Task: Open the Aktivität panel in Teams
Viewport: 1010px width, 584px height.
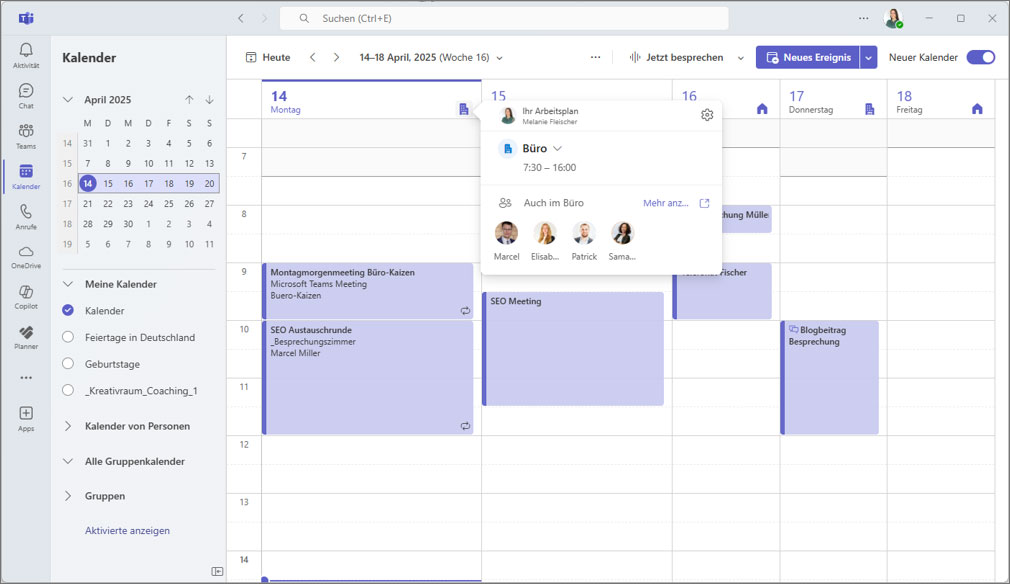Action: pyautogui.click(x=25, y=50)
